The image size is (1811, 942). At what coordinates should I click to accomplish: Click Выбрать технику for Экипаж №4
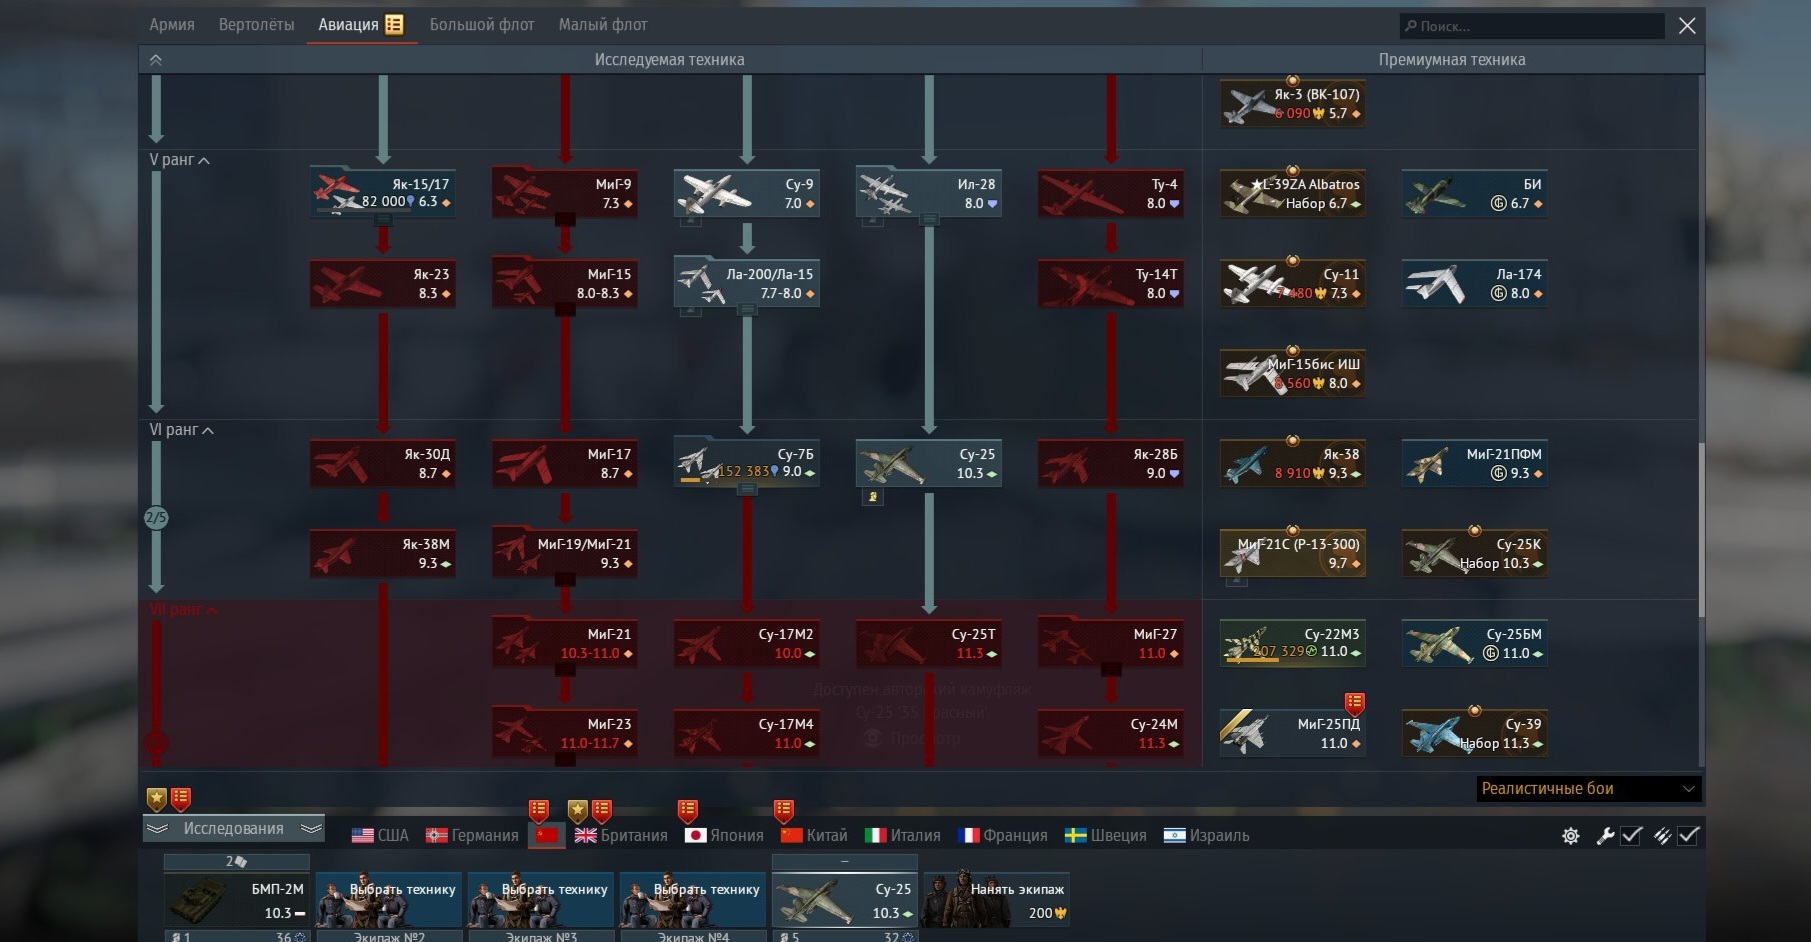click(x=693, y=900)
